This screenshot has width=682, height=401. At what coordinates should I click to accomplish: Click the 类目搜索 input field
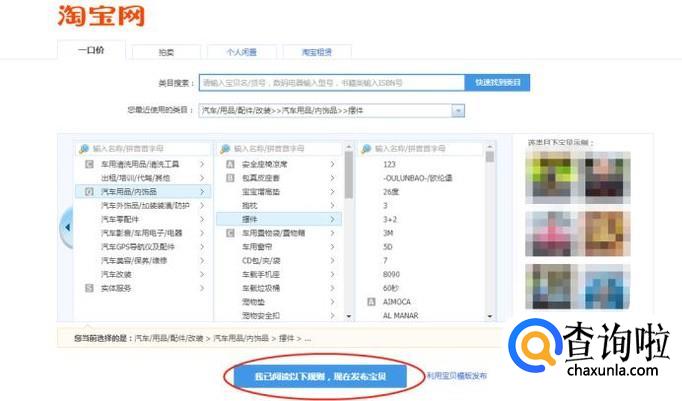pyautogui.click(x=332, y=83)
